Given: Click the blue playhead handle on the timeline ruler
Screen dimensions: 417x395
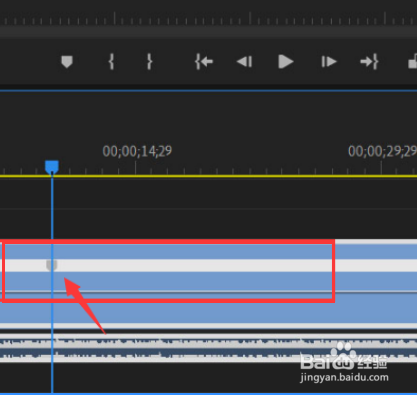Looking at the screenshot, I should coord(52,167).
